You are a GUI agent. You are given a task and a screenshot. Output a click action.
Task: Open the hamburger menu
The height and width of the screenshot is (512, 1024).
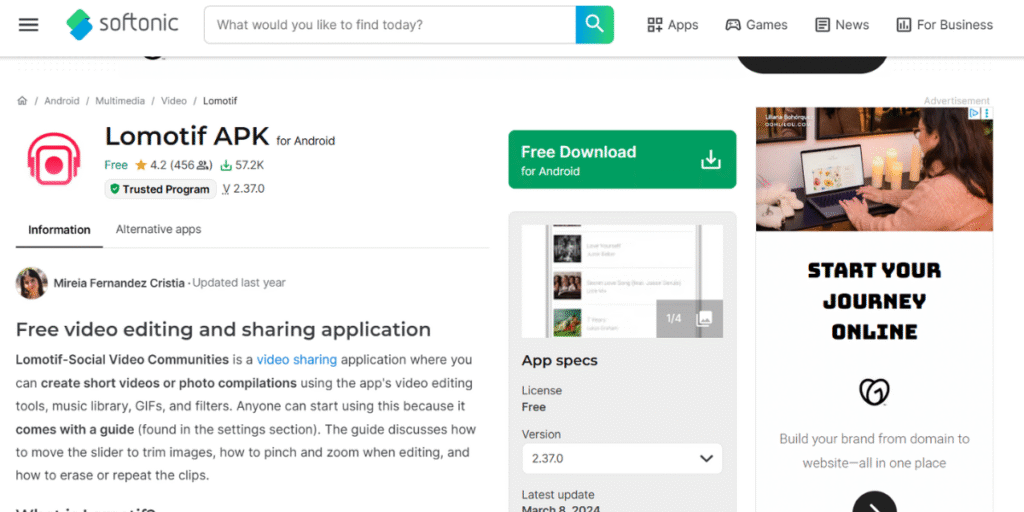(x=28, y=25)
